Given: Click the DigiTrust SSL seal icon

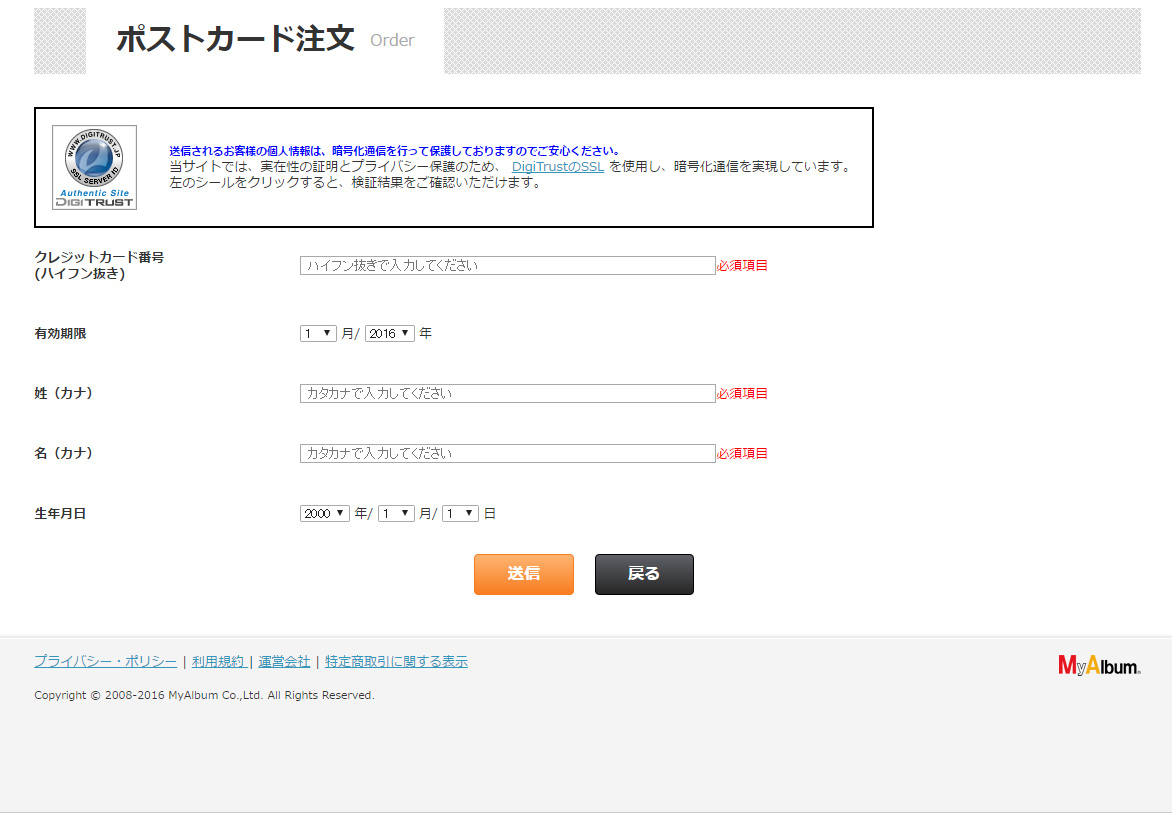Looking at the screenshot, I should click(94, 167).
